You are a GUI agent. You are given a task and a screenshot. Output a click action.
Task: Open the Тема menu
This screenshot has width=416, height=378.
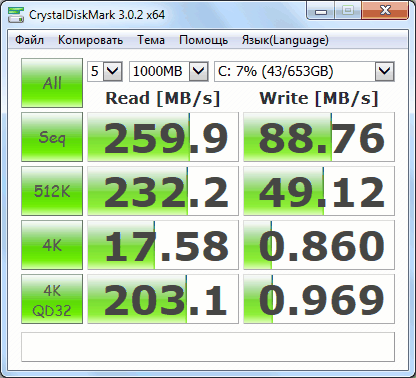click(x=151, y=40)
